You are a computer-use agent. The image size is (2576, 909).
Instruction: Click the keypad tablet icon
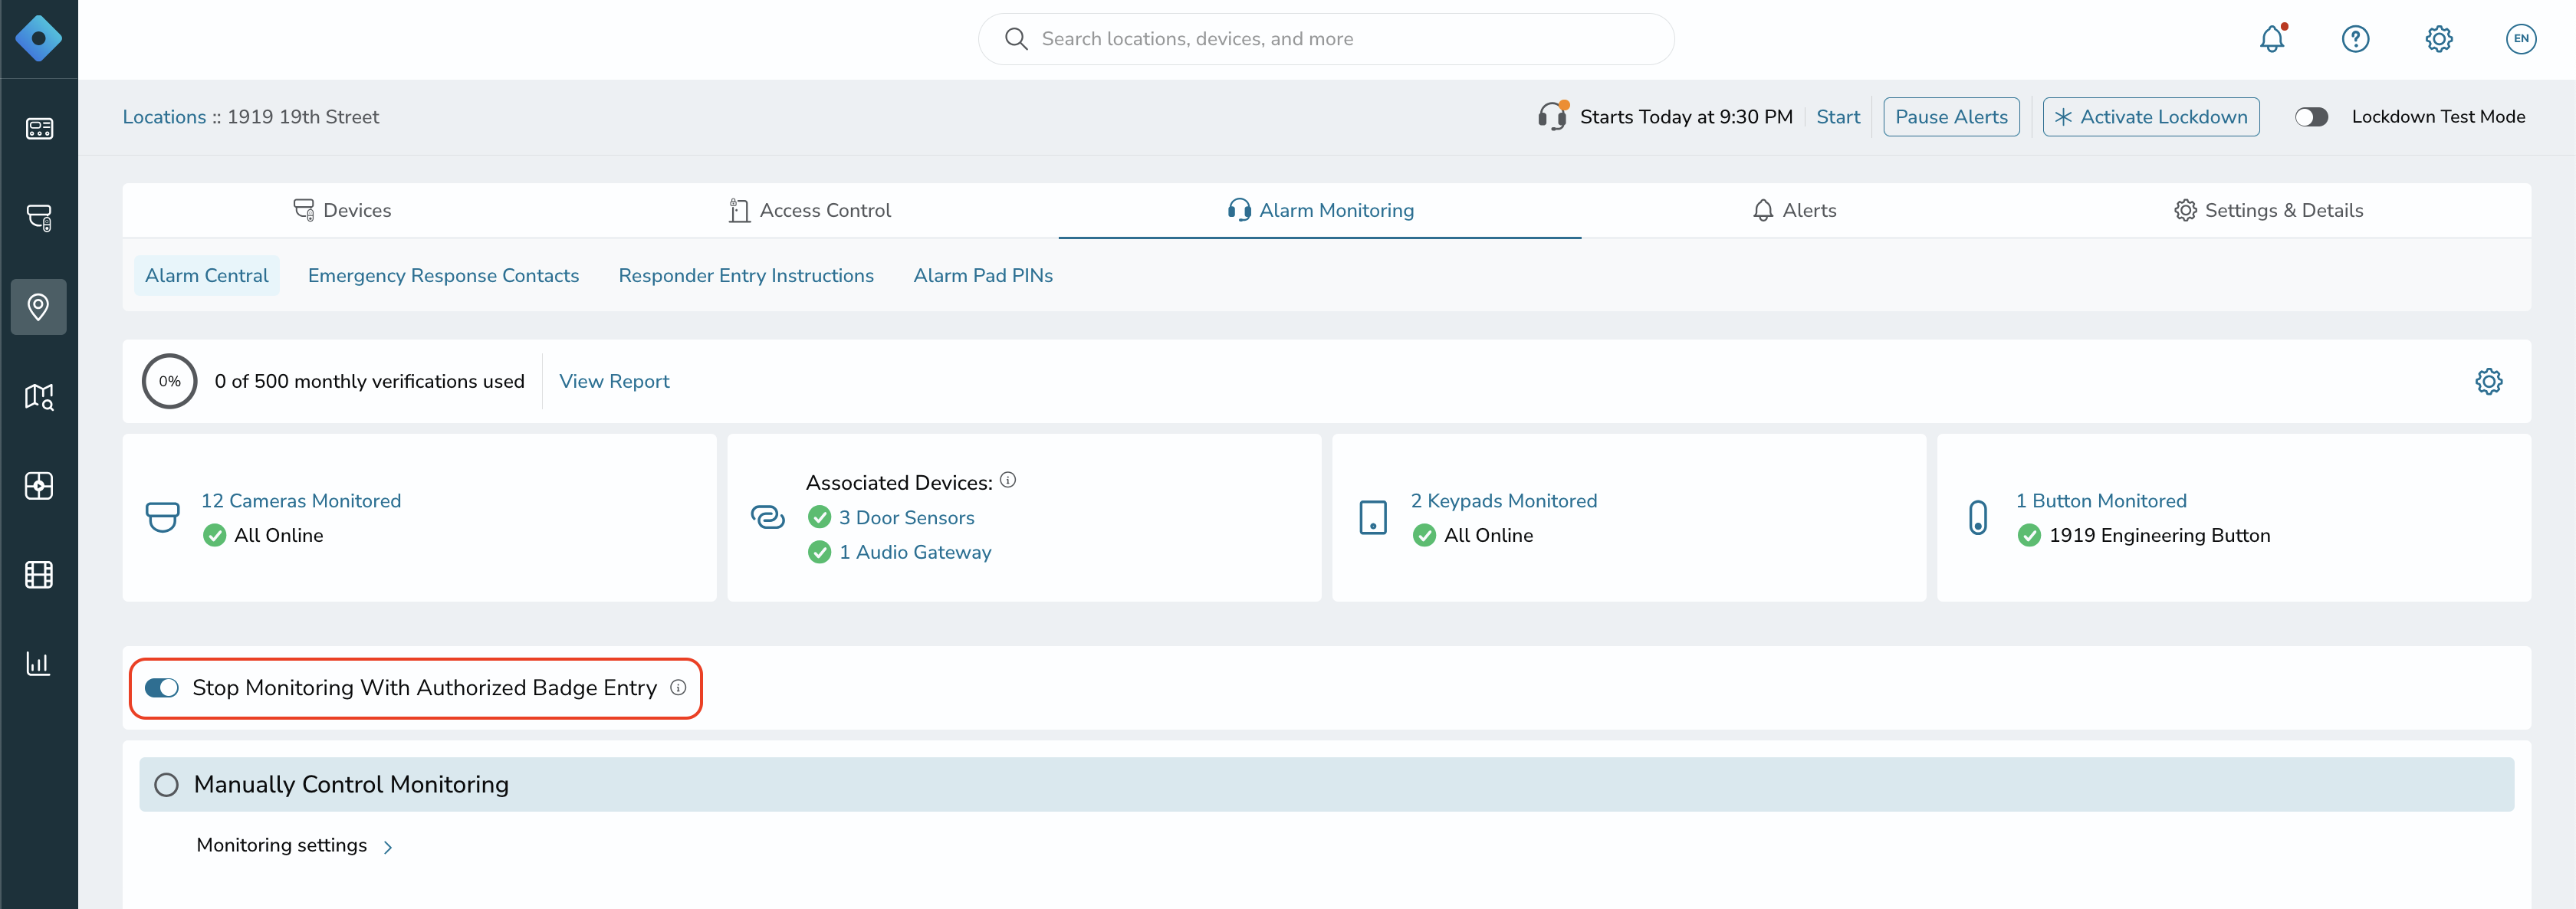click(x=1373, y=517)
